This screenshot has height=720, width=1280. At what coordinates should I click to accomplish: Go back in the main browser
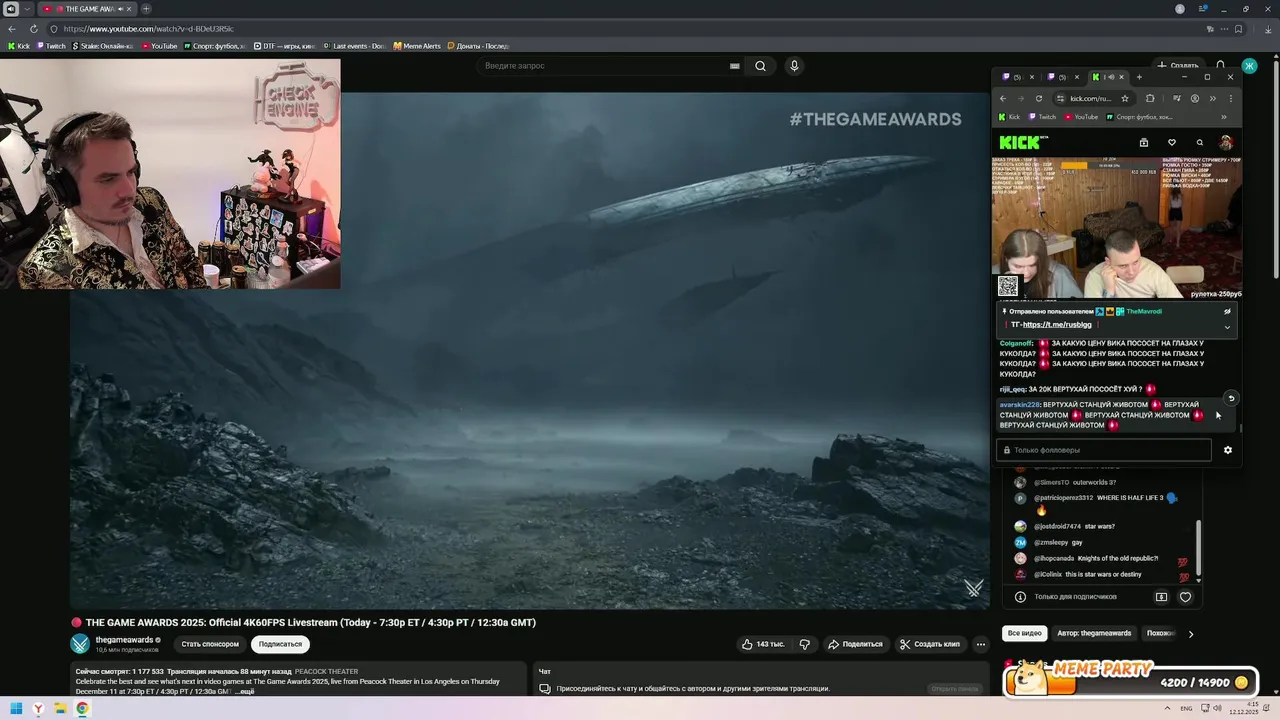click(x=12, y=29)
